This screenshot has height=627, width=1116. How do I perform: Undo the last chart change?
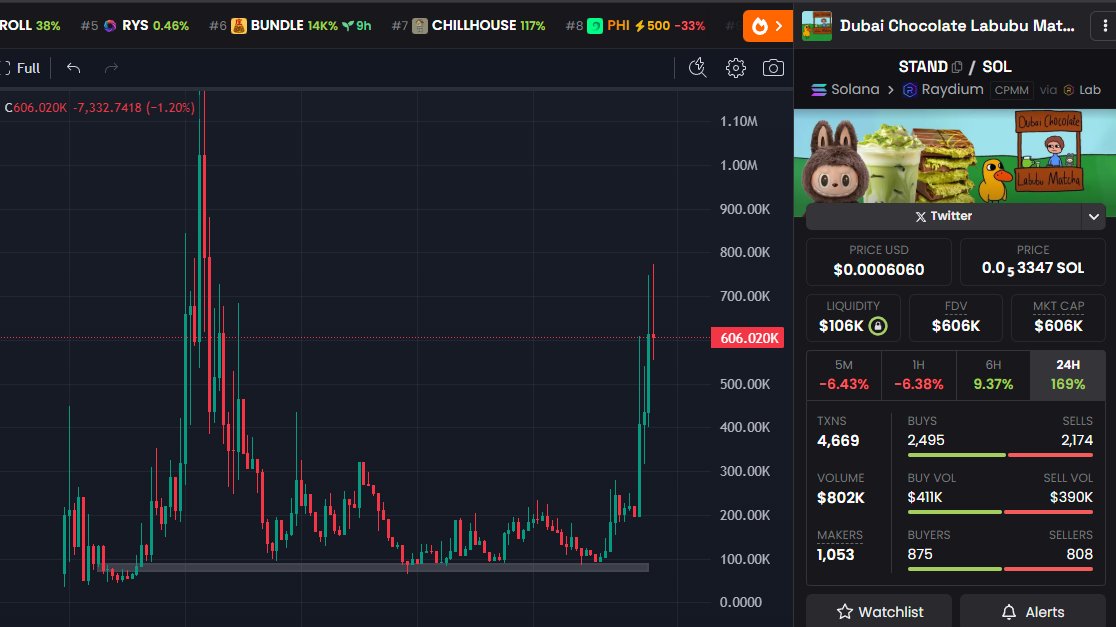coord(73,68)
